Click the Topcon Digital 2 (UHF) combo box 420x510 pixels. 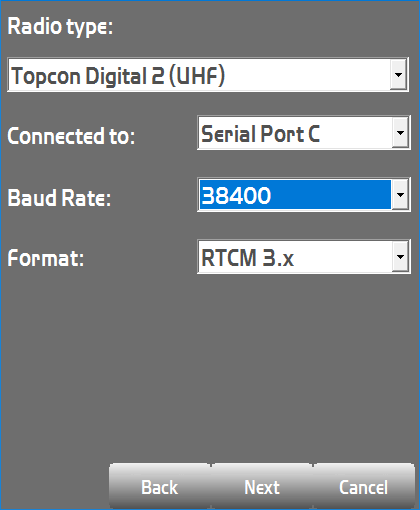pos(208,75)
